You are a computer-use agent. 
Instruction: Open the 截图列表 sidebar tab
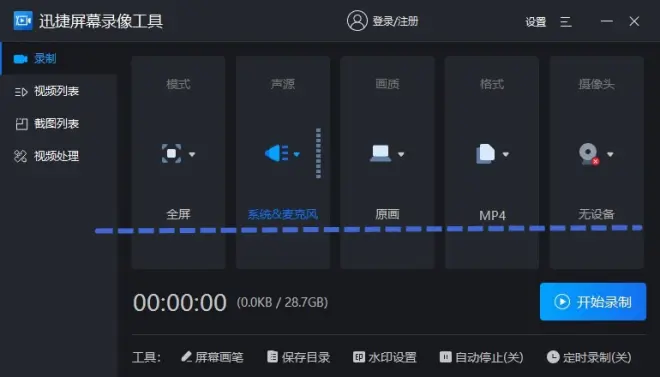pyautogui.click(x=59, y=124)
